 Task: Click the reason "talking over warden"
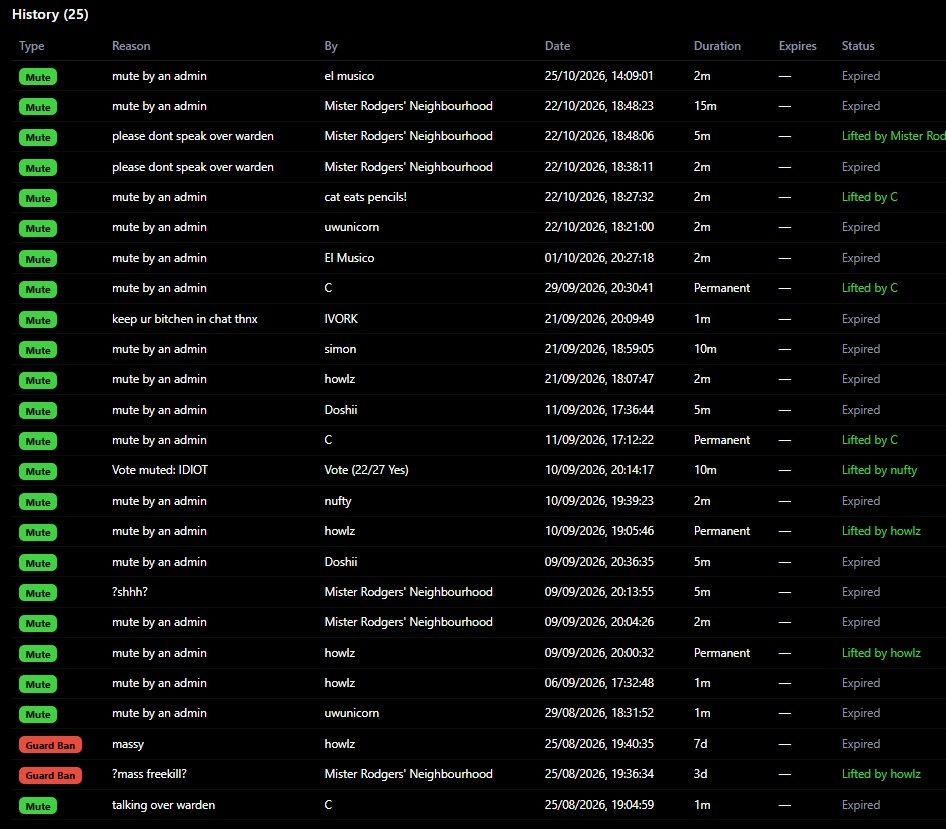click(x=163, y=805)
